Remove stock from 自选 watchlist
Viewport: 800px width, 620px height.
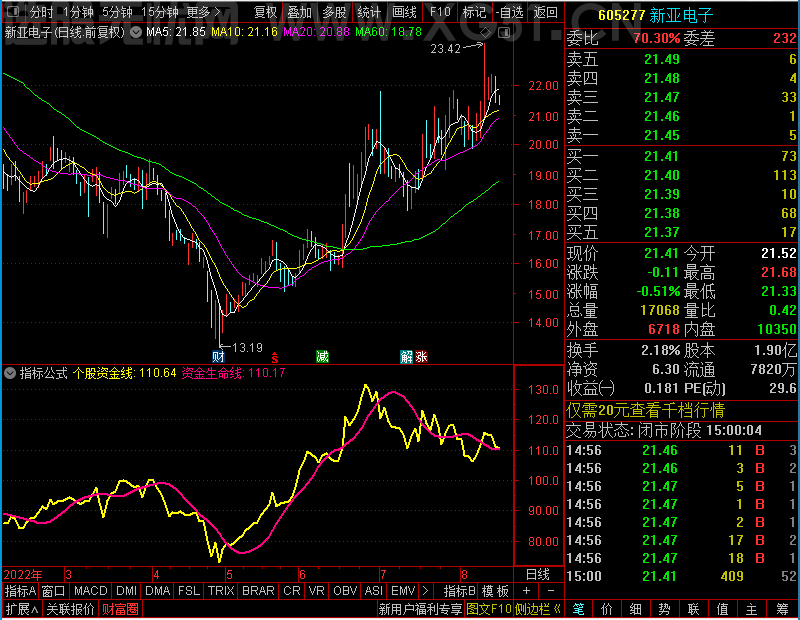pos(510,12)
